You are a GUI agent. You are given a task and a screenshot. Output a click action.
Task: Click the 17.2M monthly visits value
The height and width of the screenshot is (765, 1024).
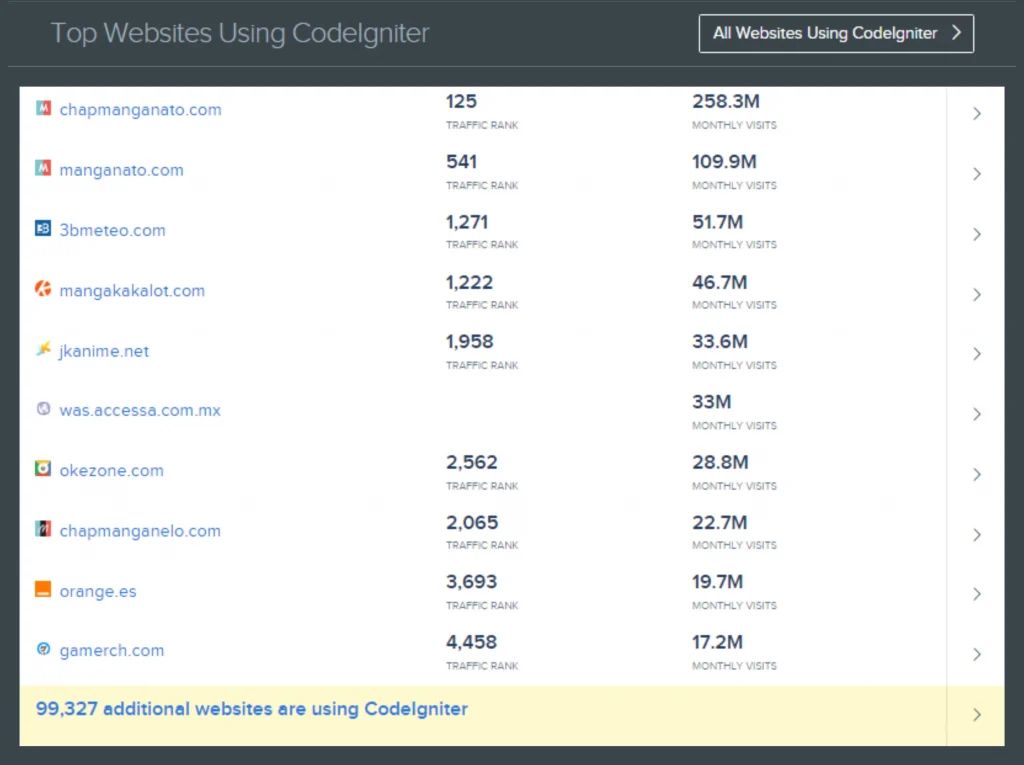coord(718,642)
